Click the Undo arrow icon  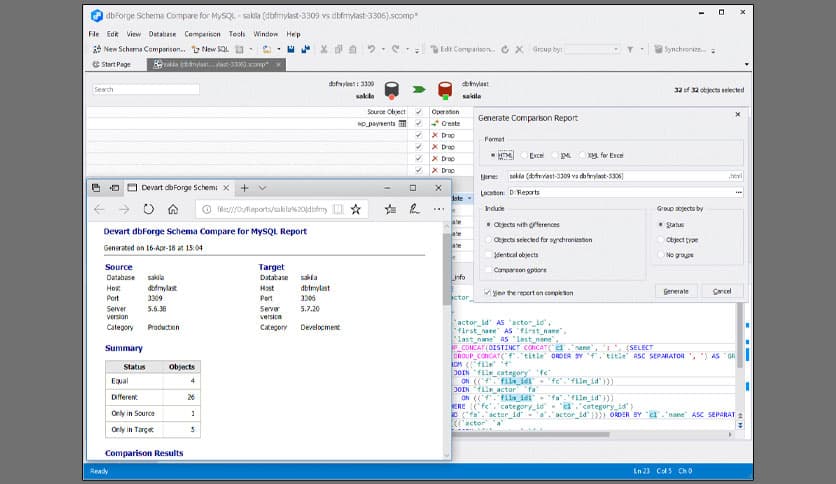point(371,49)
